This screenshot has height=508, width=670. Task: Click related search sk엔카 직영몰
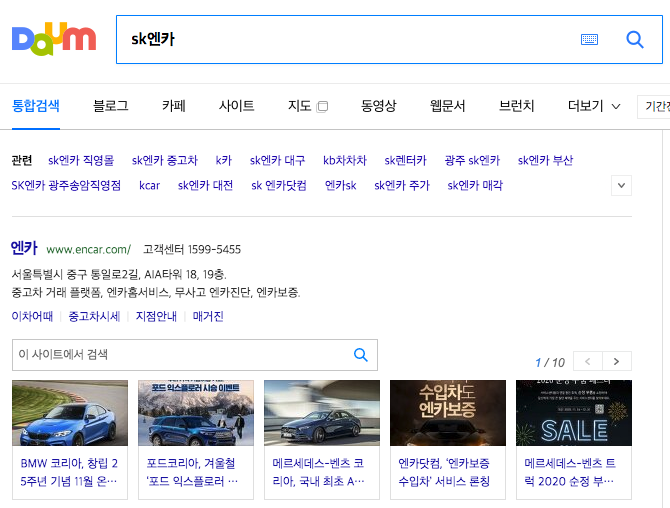tap(81, 161)
